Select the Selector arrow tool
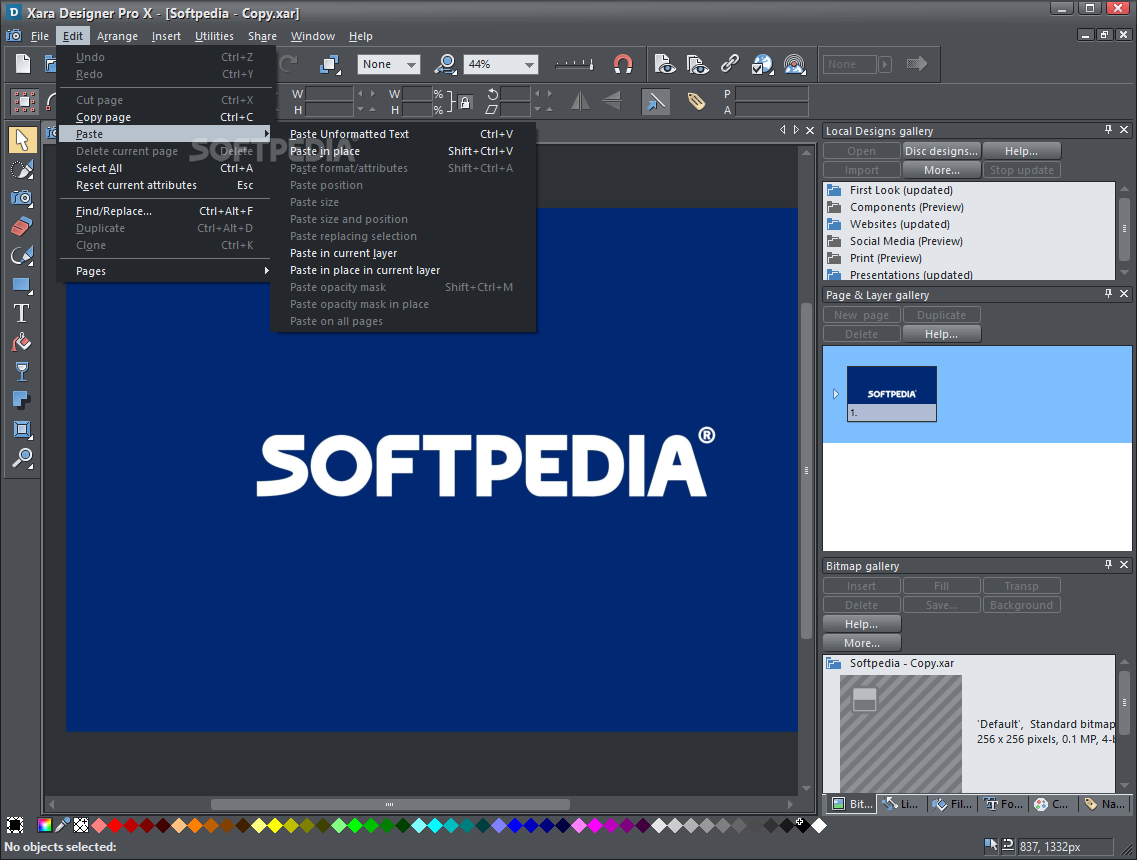 pyautogui.click(x=22, y=140)
